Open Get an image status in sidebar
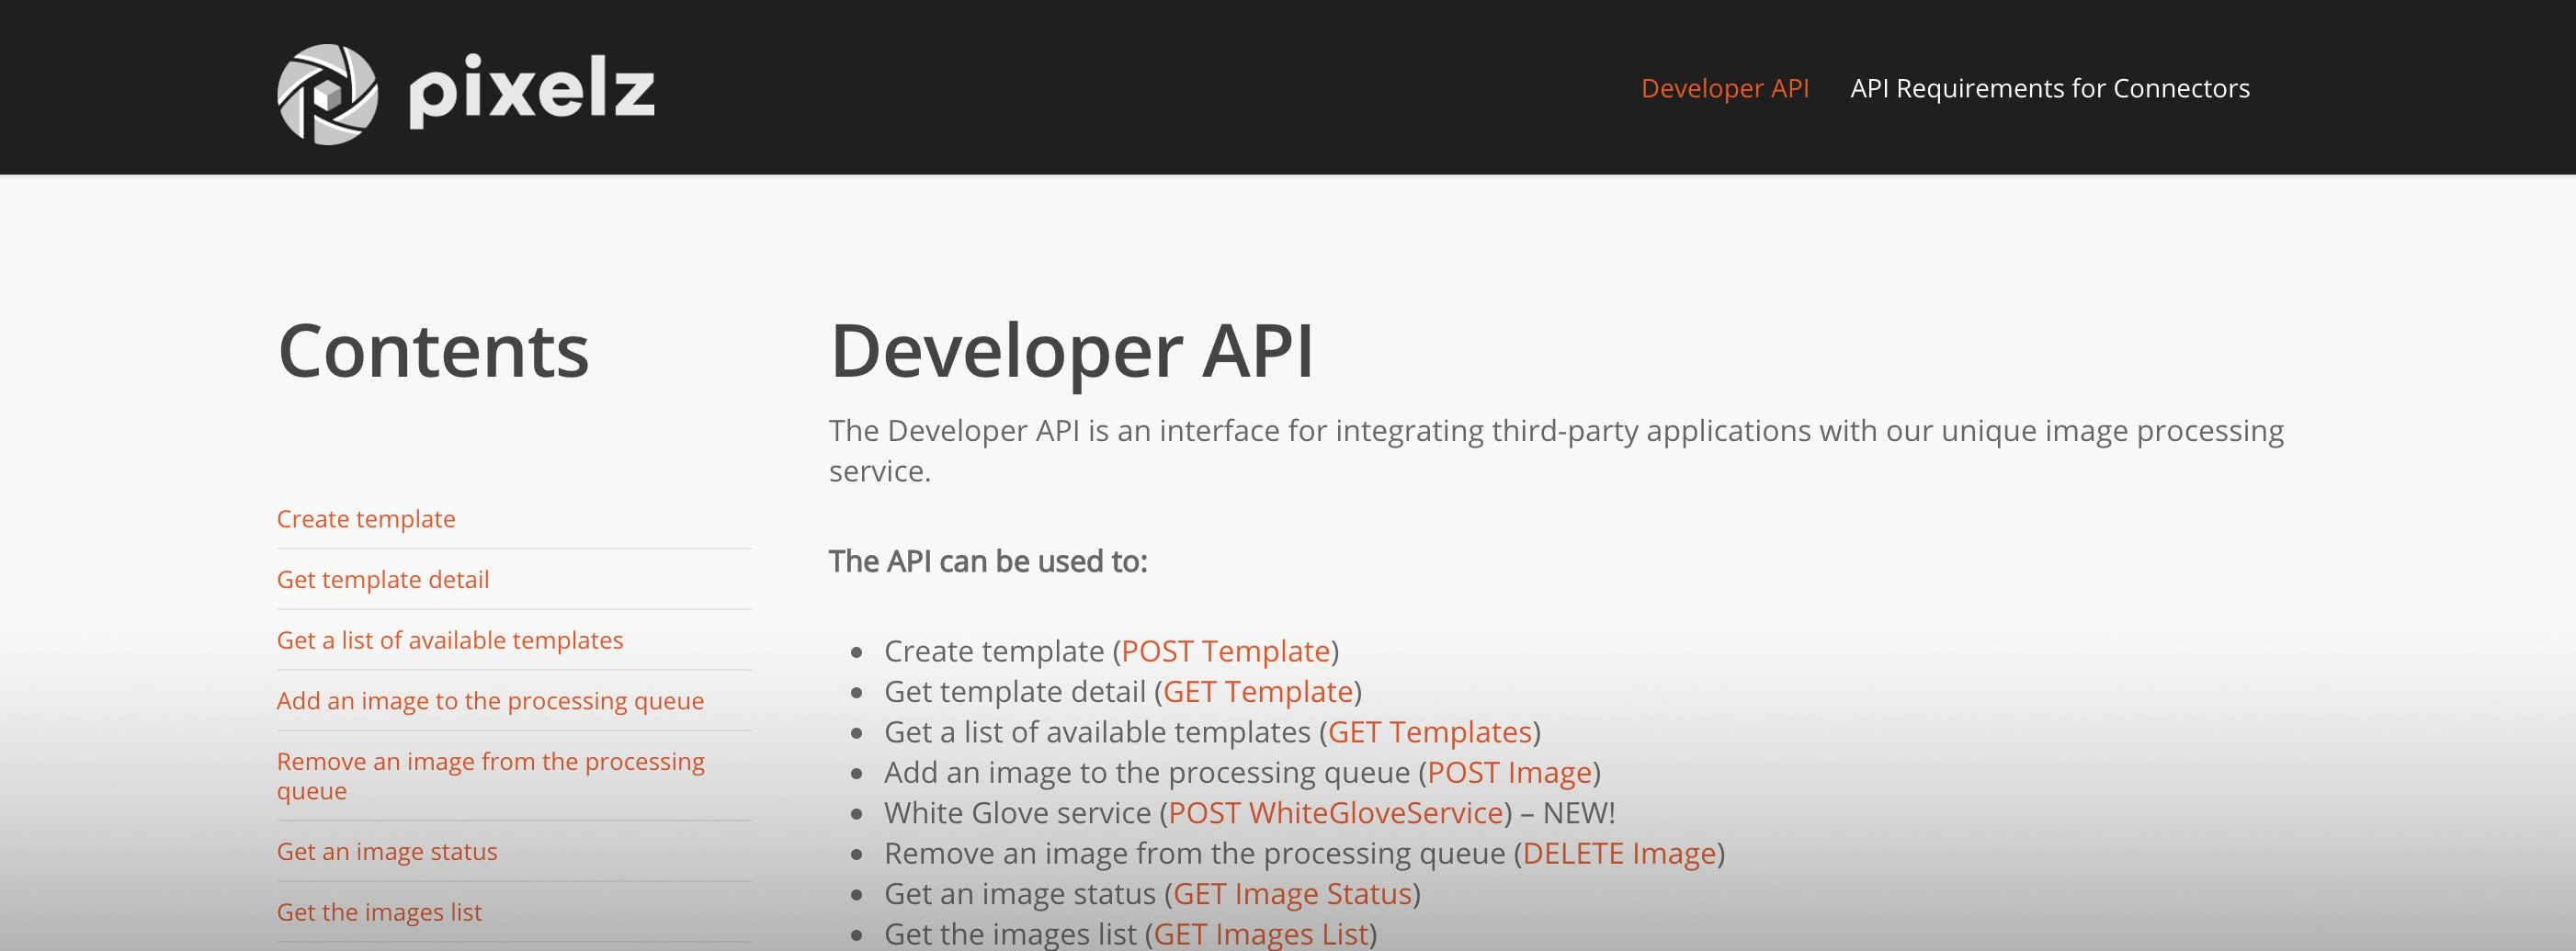2576x951 pixels. [387, 851]
